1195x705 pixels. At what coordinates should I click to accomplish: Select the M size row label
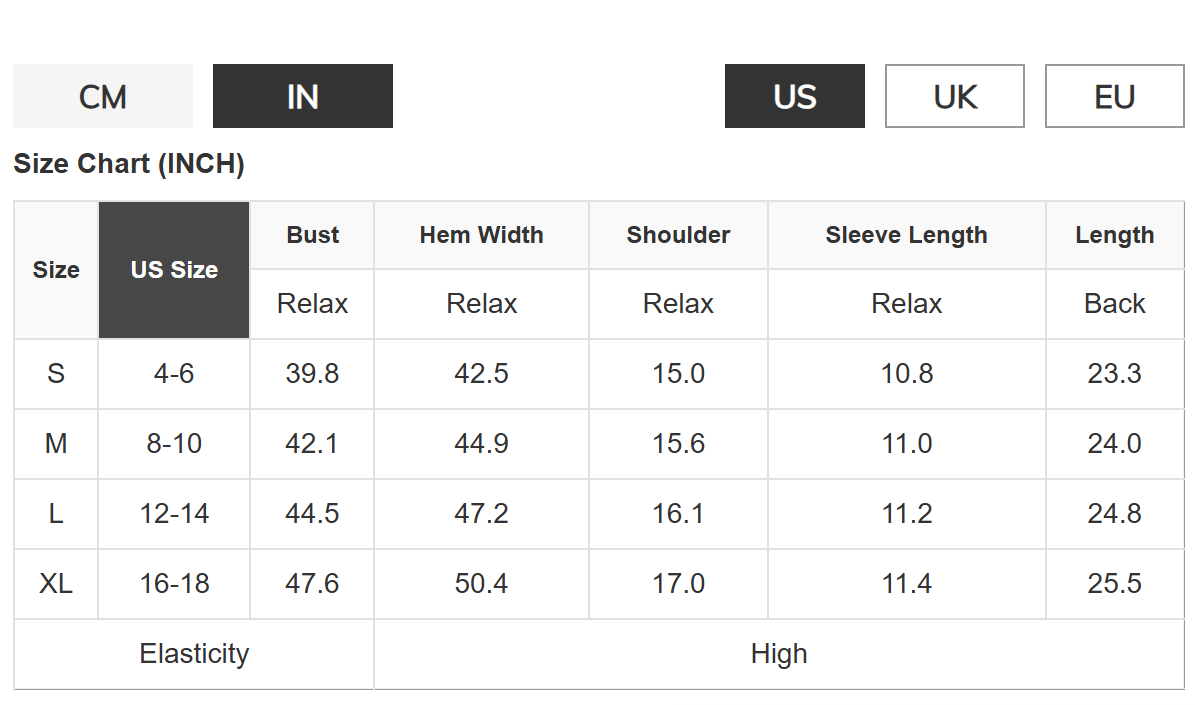tap(56, 444)
